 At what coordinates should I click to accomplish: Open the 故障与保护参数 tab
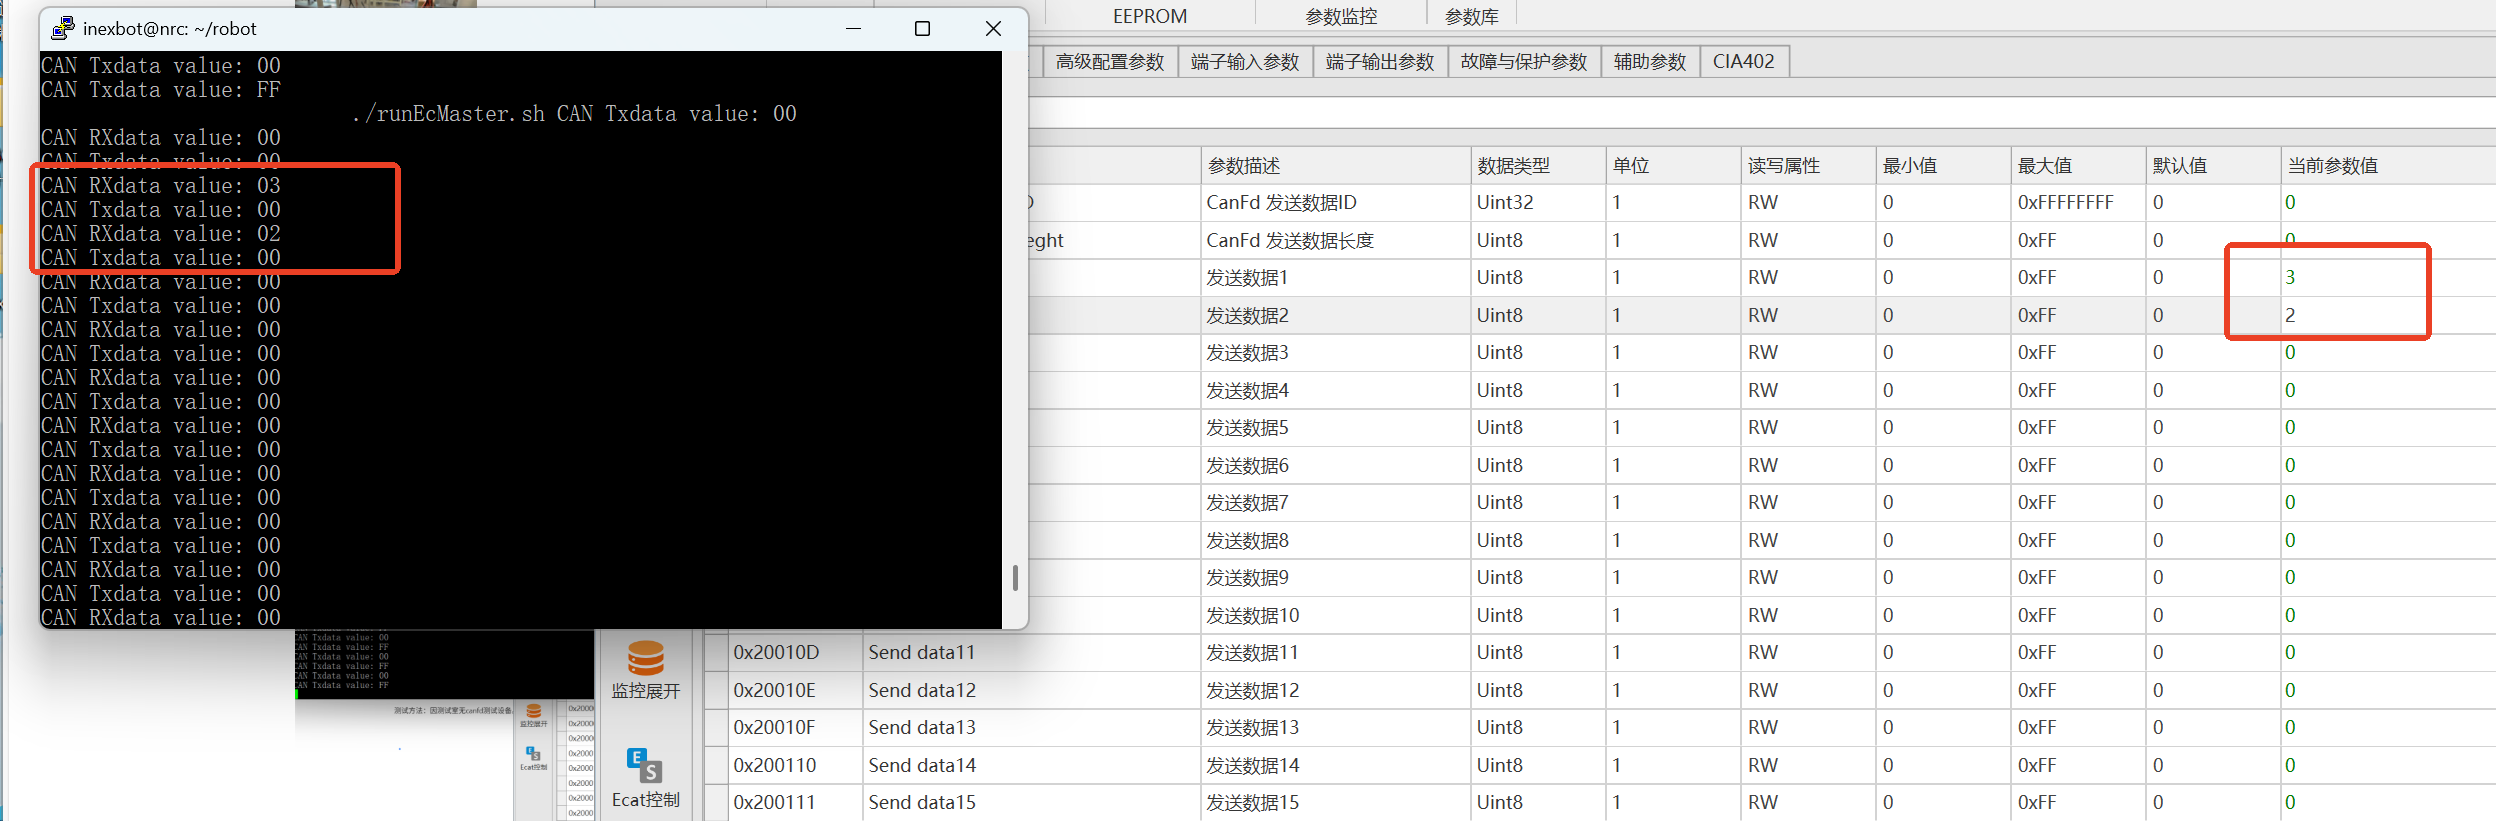click(x=1524, y=62)
